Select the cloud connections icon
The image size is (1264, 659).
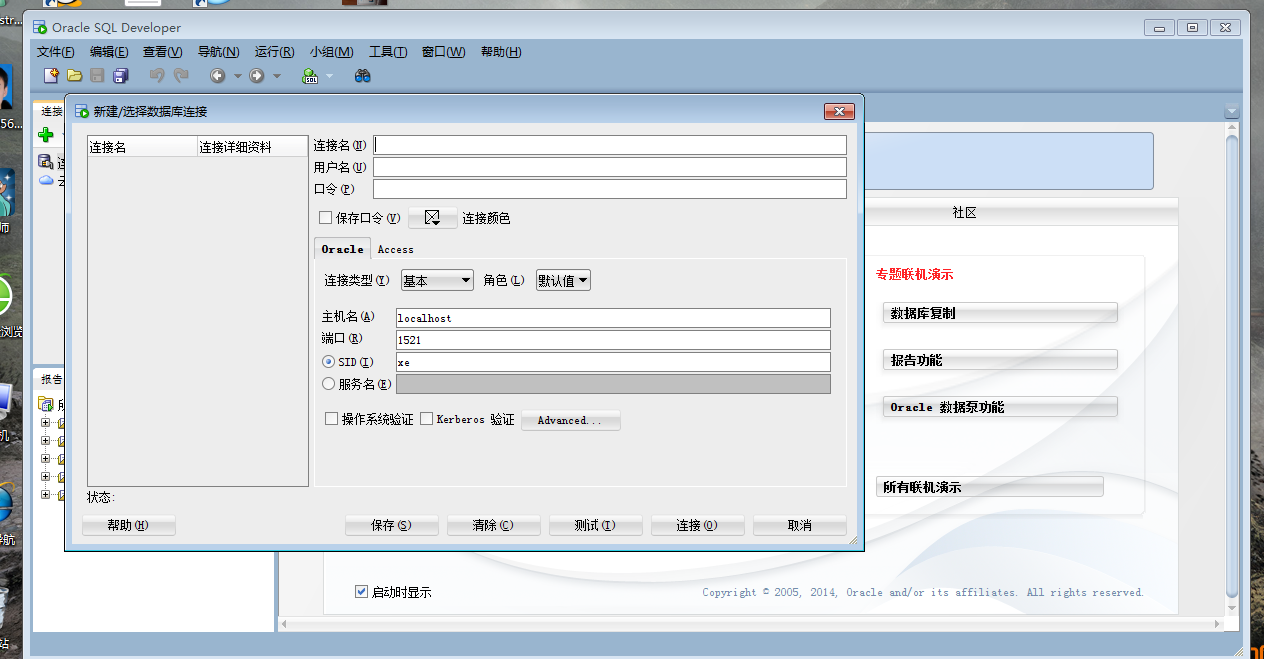coord(46,181)
